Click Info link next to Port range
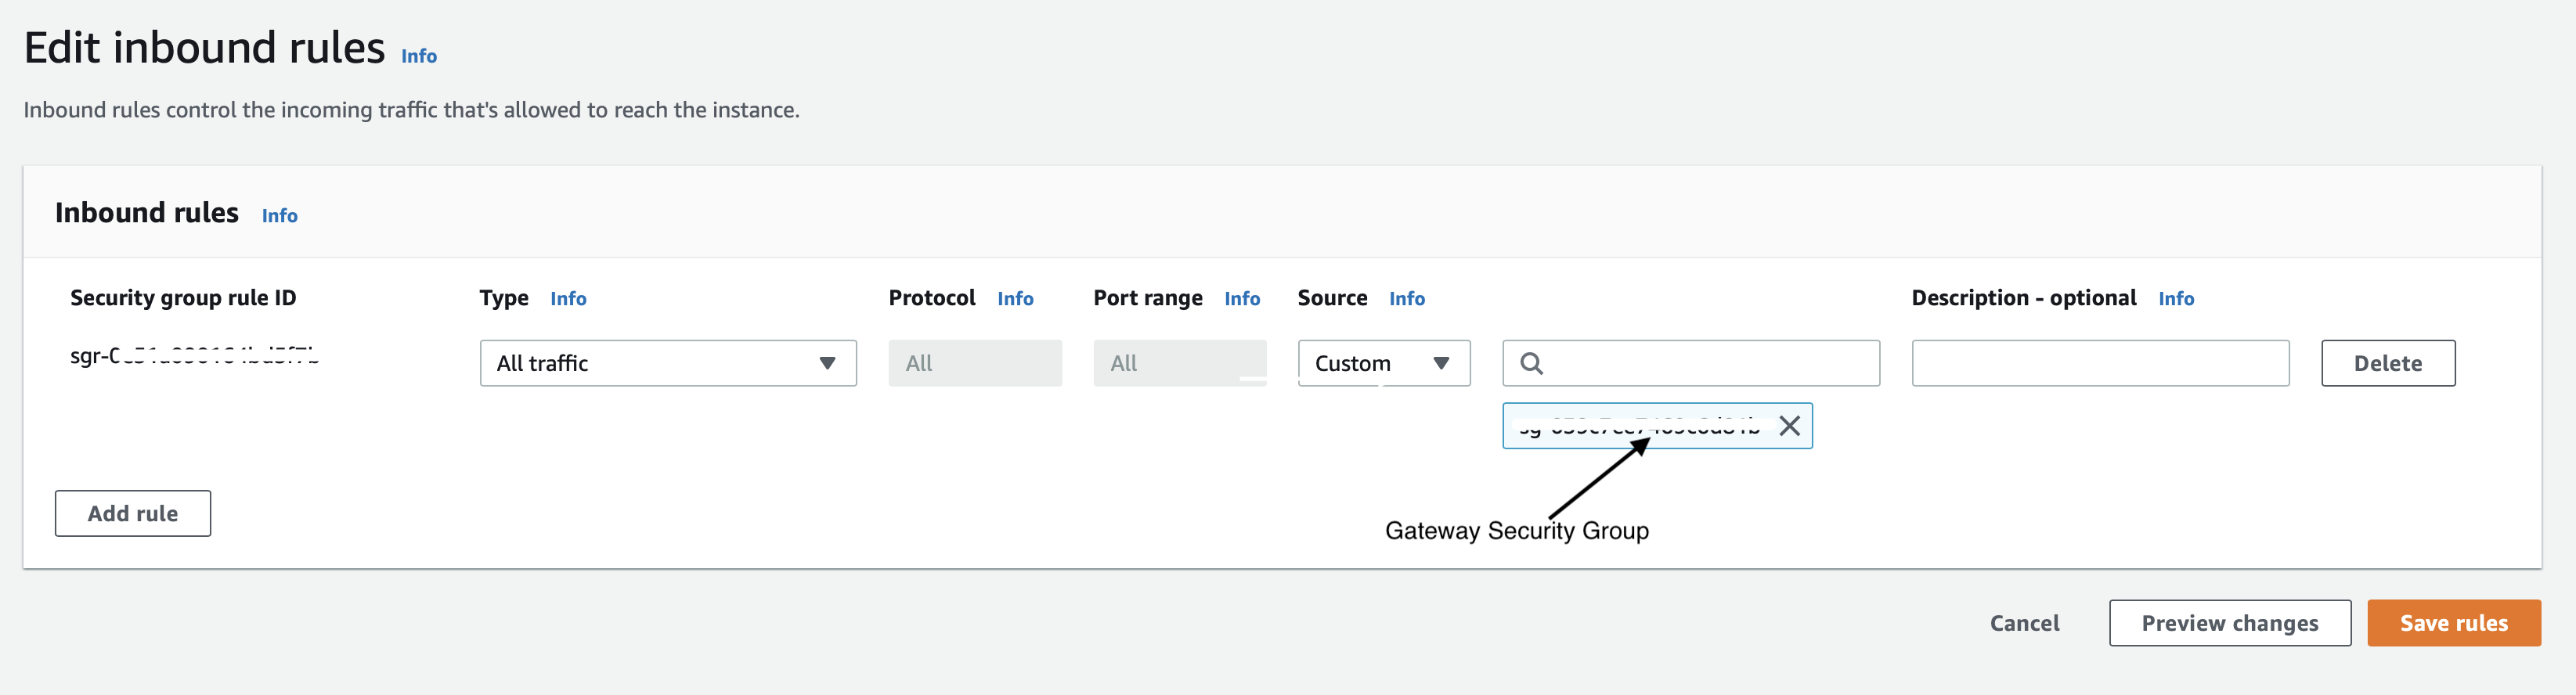 (x=1241, y=298)
